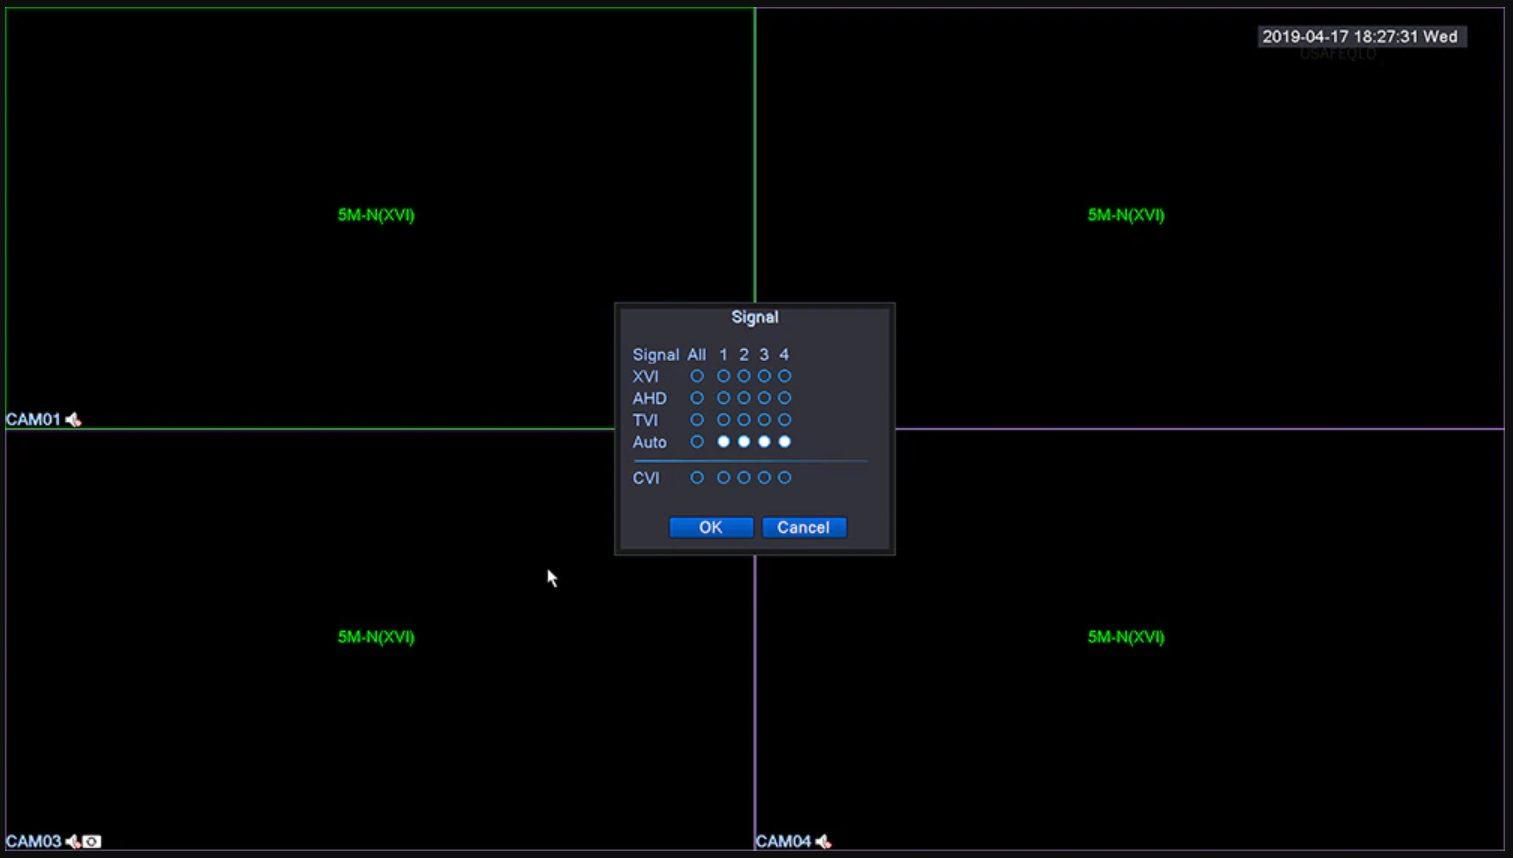This screenshot has width=1513, height=858.
Task: Select the CAM01 video pane label
Action: [33, 420]
